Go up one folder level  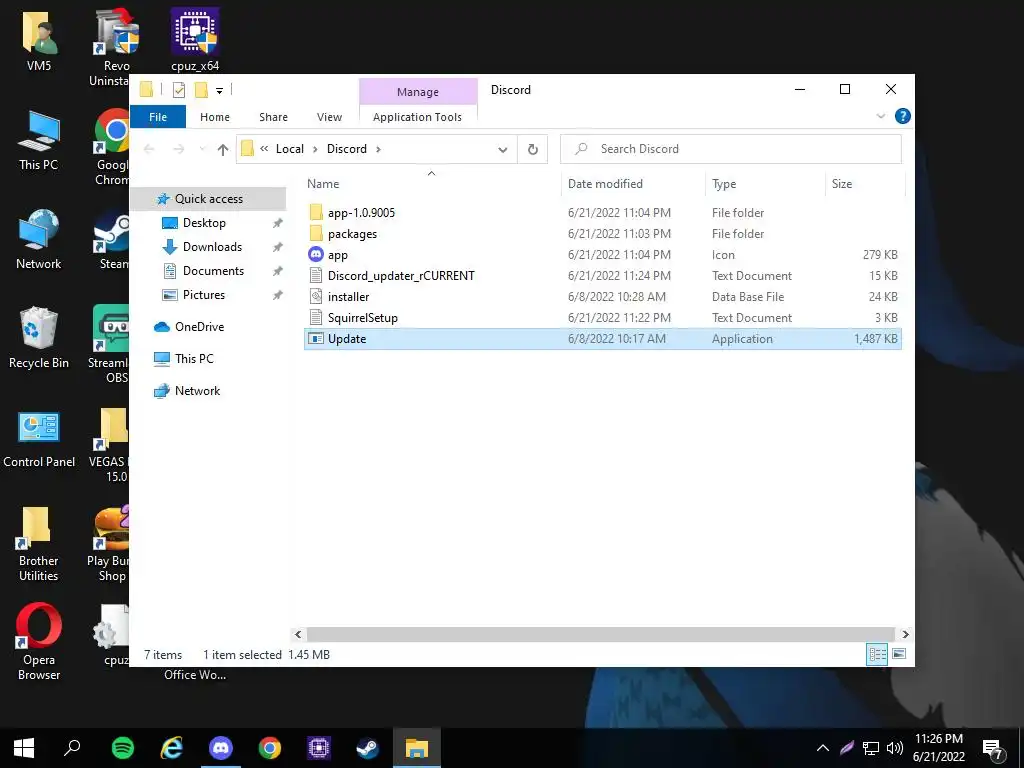pos(223,150)
